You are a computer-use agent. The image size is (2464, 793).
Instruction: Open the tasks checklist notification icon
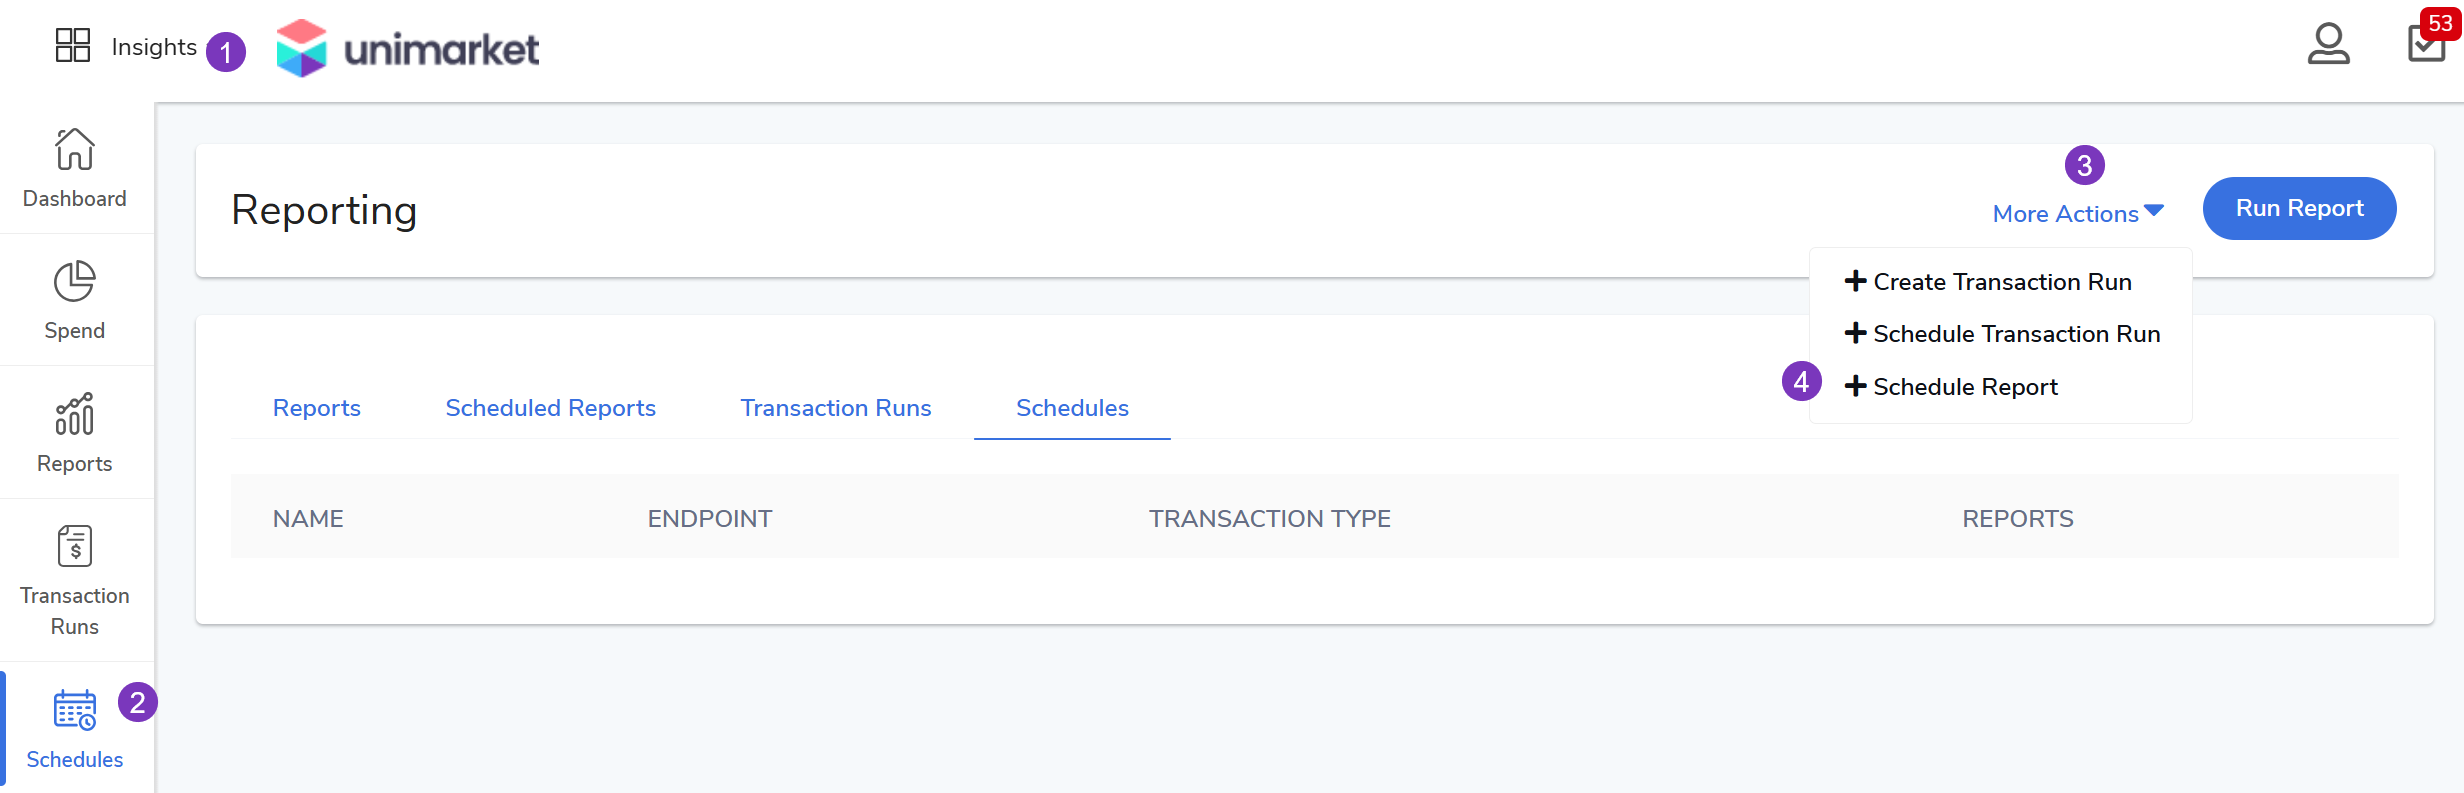click(2426, 44)
